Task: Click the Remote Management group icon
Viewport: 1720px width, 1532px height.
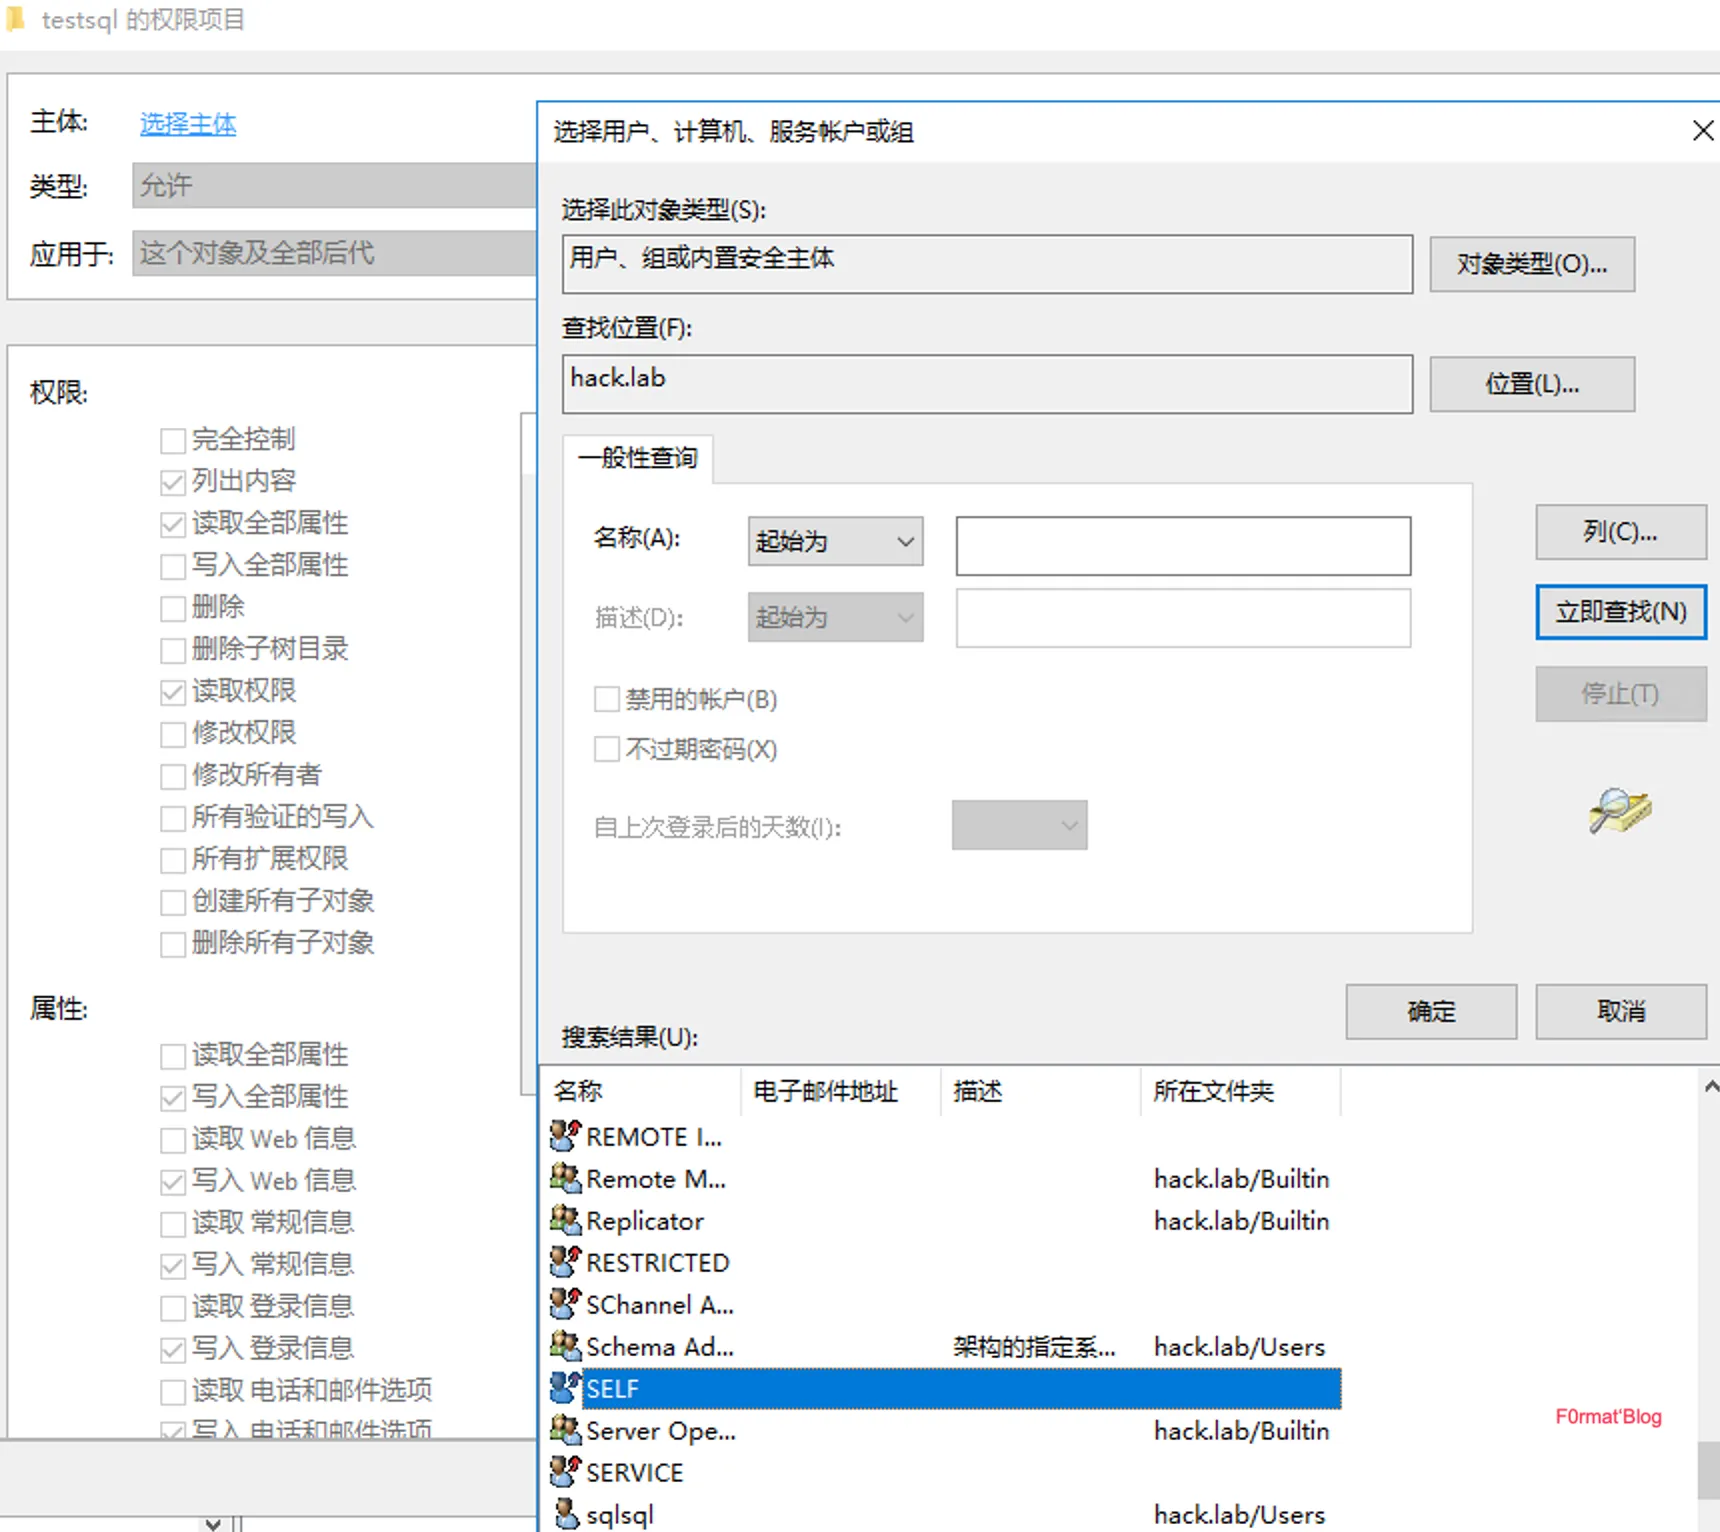Action: (x=566, y=1178)
